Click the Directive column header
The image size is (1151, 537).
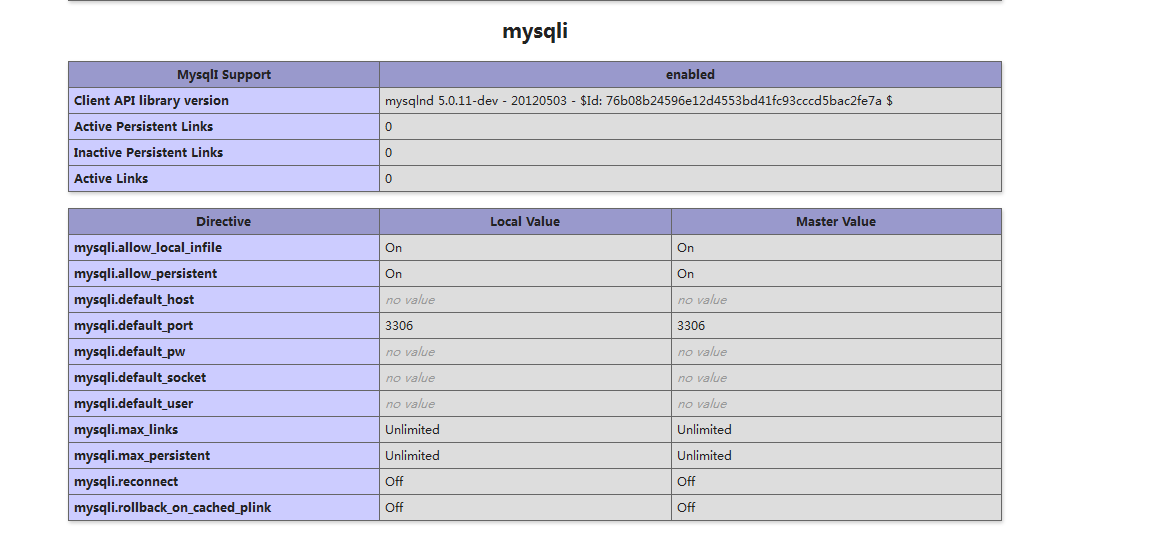point(224,222)
